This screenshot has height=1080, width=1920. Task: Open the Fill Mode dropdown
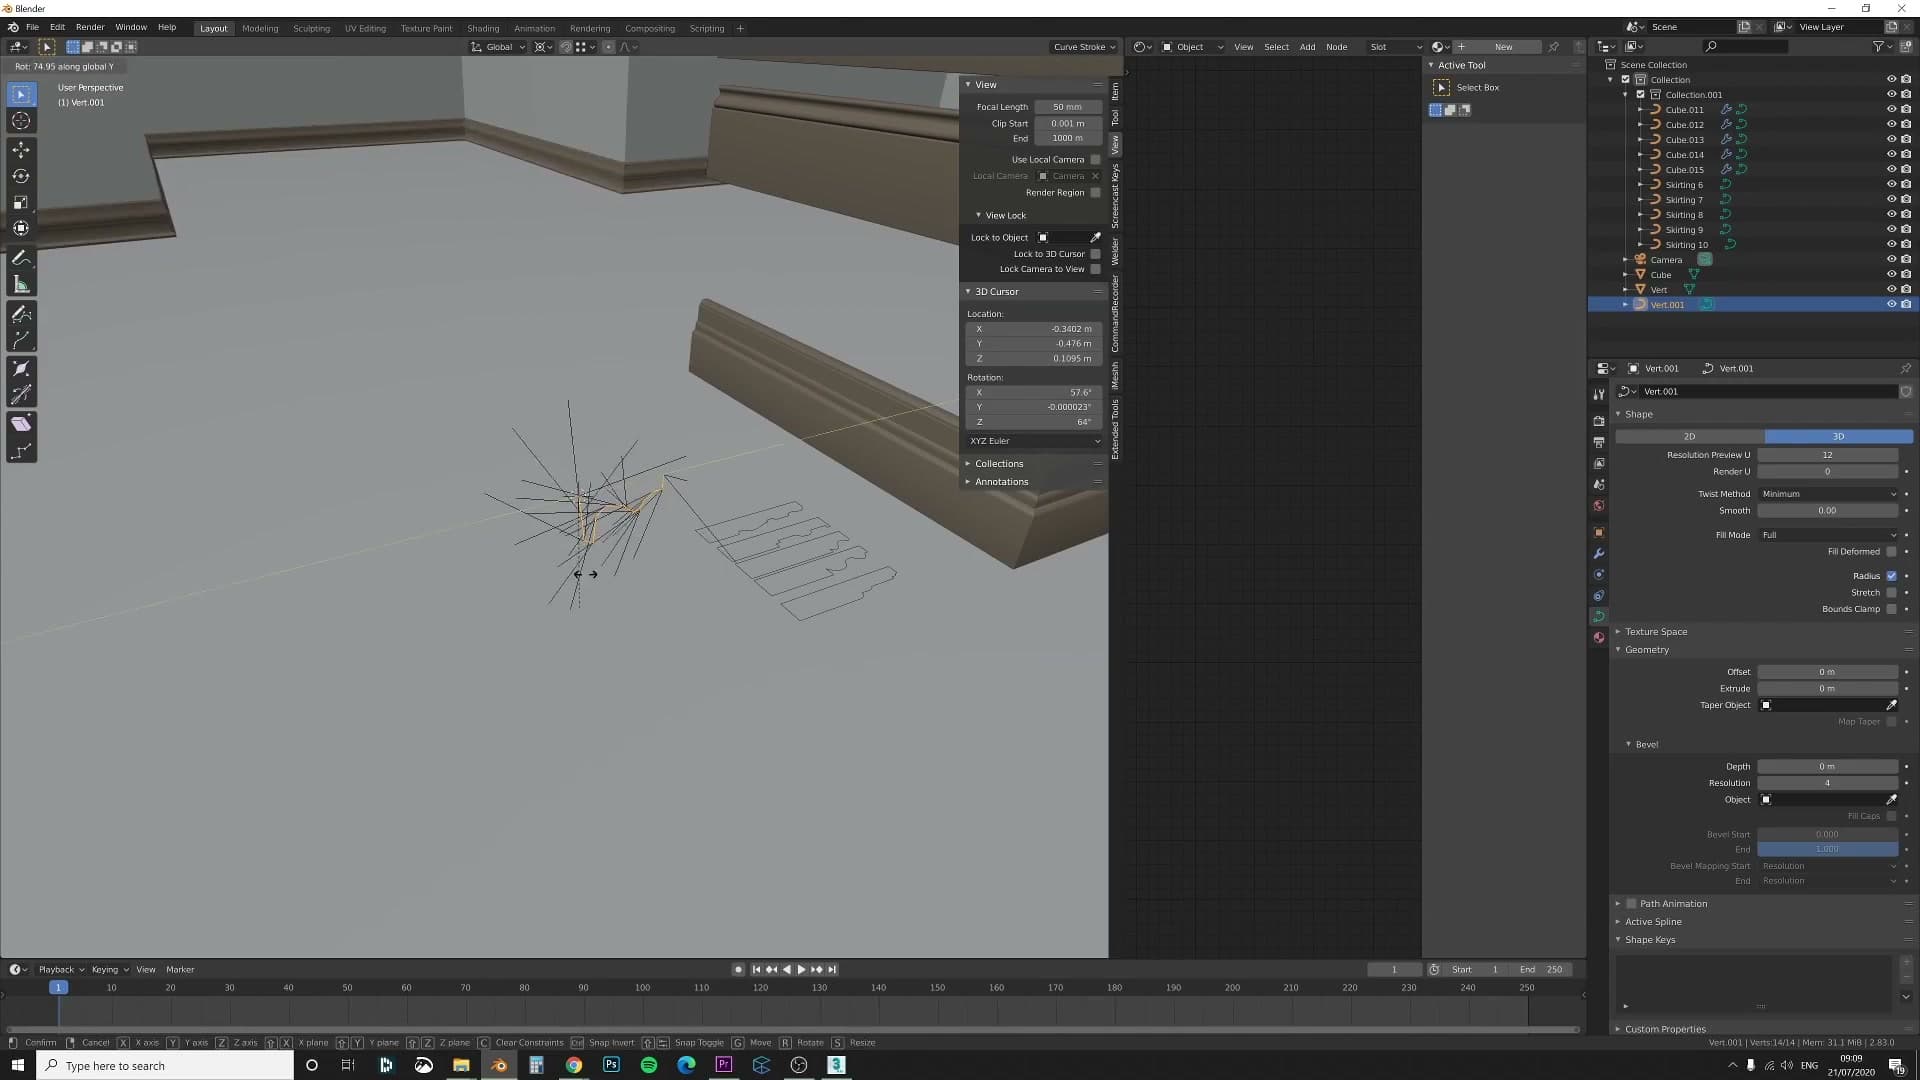coord(1828,535)
